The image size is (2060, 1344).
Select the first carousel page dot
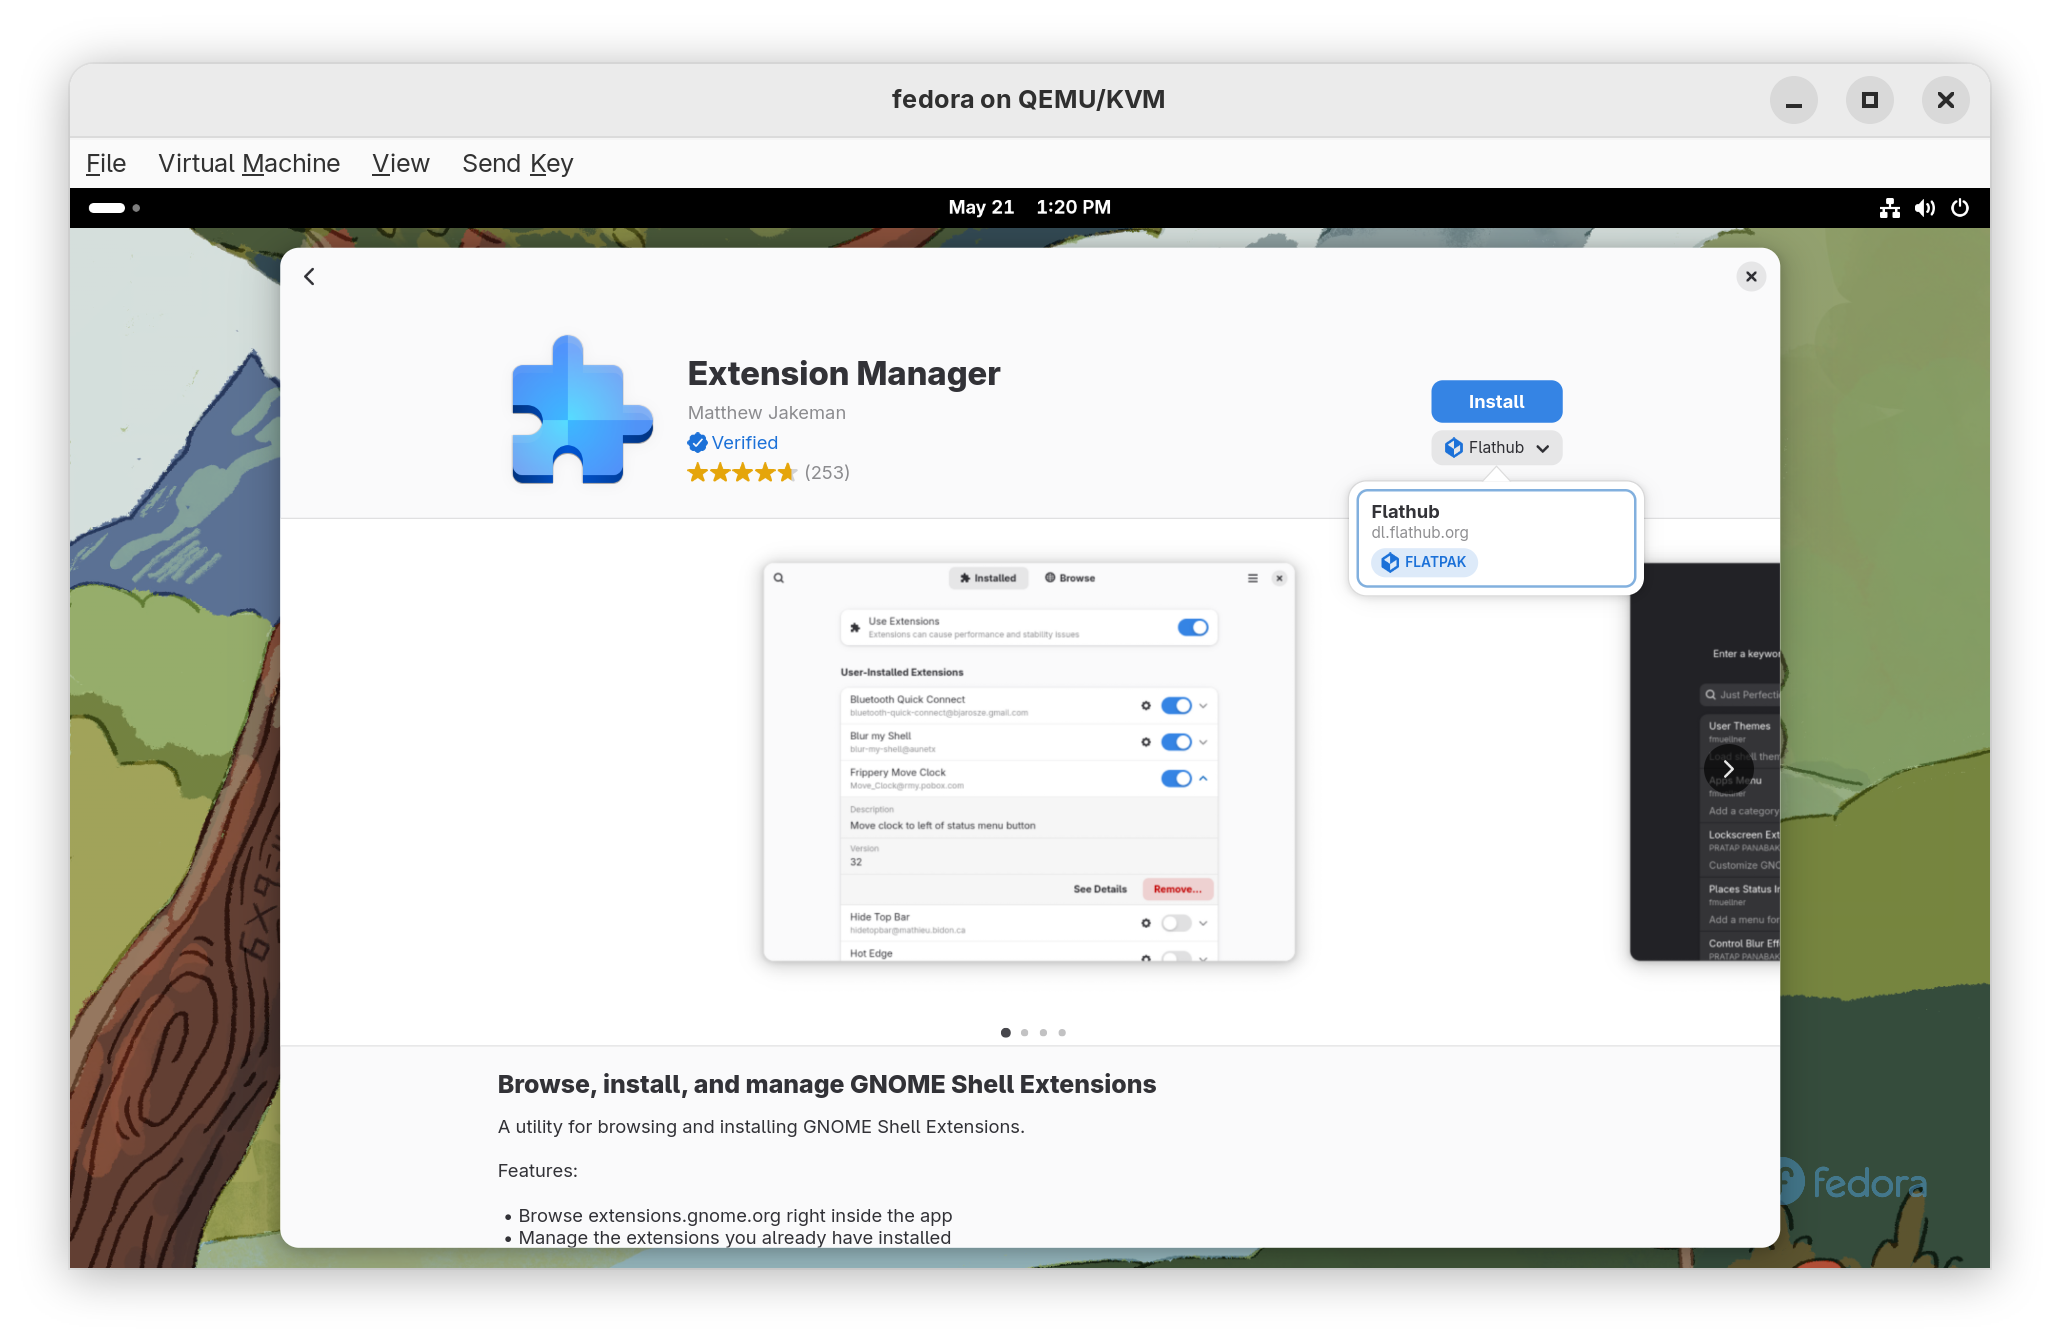pos(1006,1033)
